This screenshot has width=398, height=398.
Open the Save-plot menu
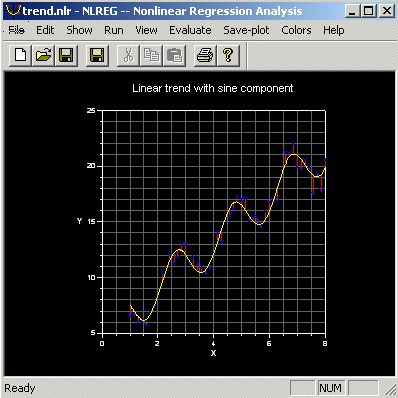point(246,30)
